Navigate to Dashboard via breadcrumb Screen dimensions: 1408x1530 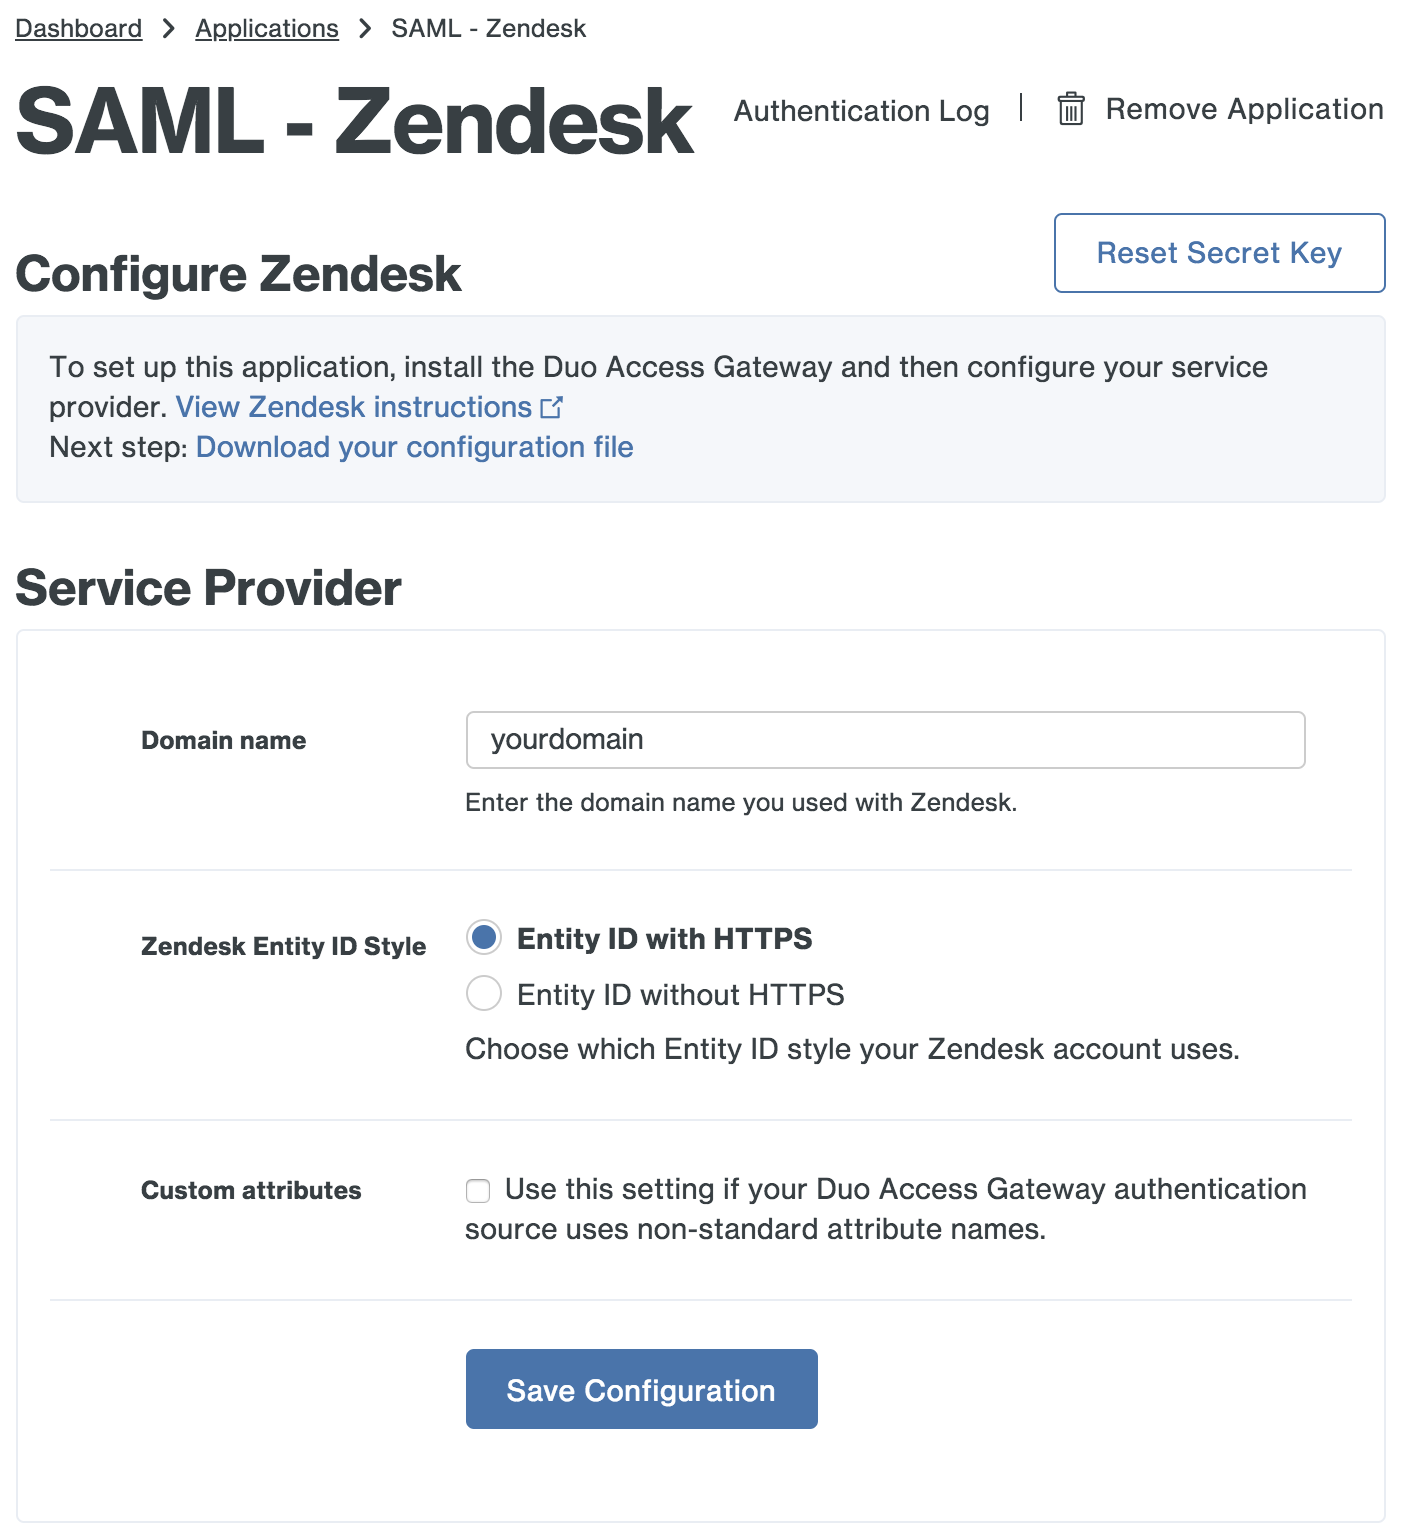click(x=77, y=27)
